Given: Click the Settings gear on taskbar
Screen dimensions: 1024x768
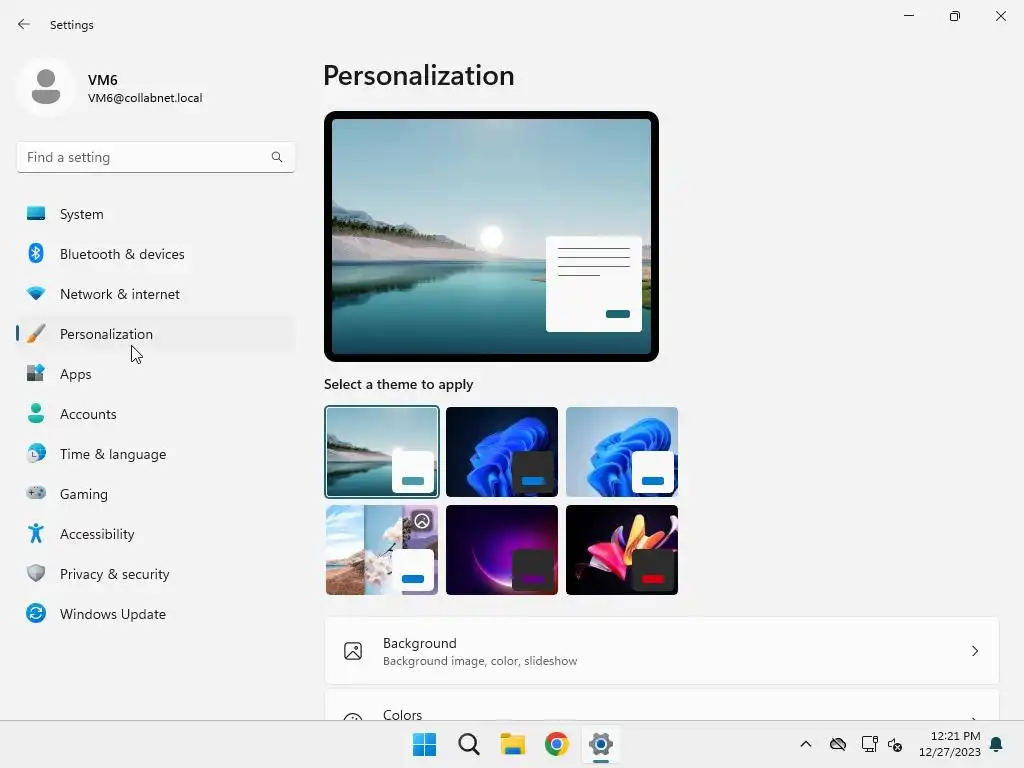Looking at the screenshot, I should pyautogui.click(x=601, y=744).
